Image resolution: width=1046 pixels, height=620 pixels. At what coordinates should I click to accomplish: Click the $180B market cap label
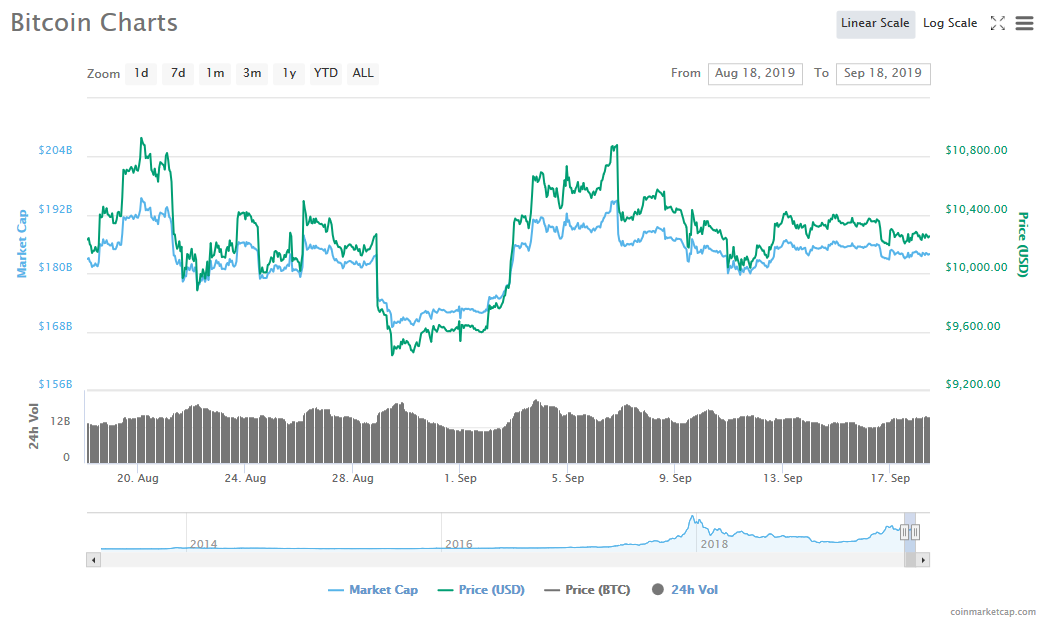coord(55,267)
